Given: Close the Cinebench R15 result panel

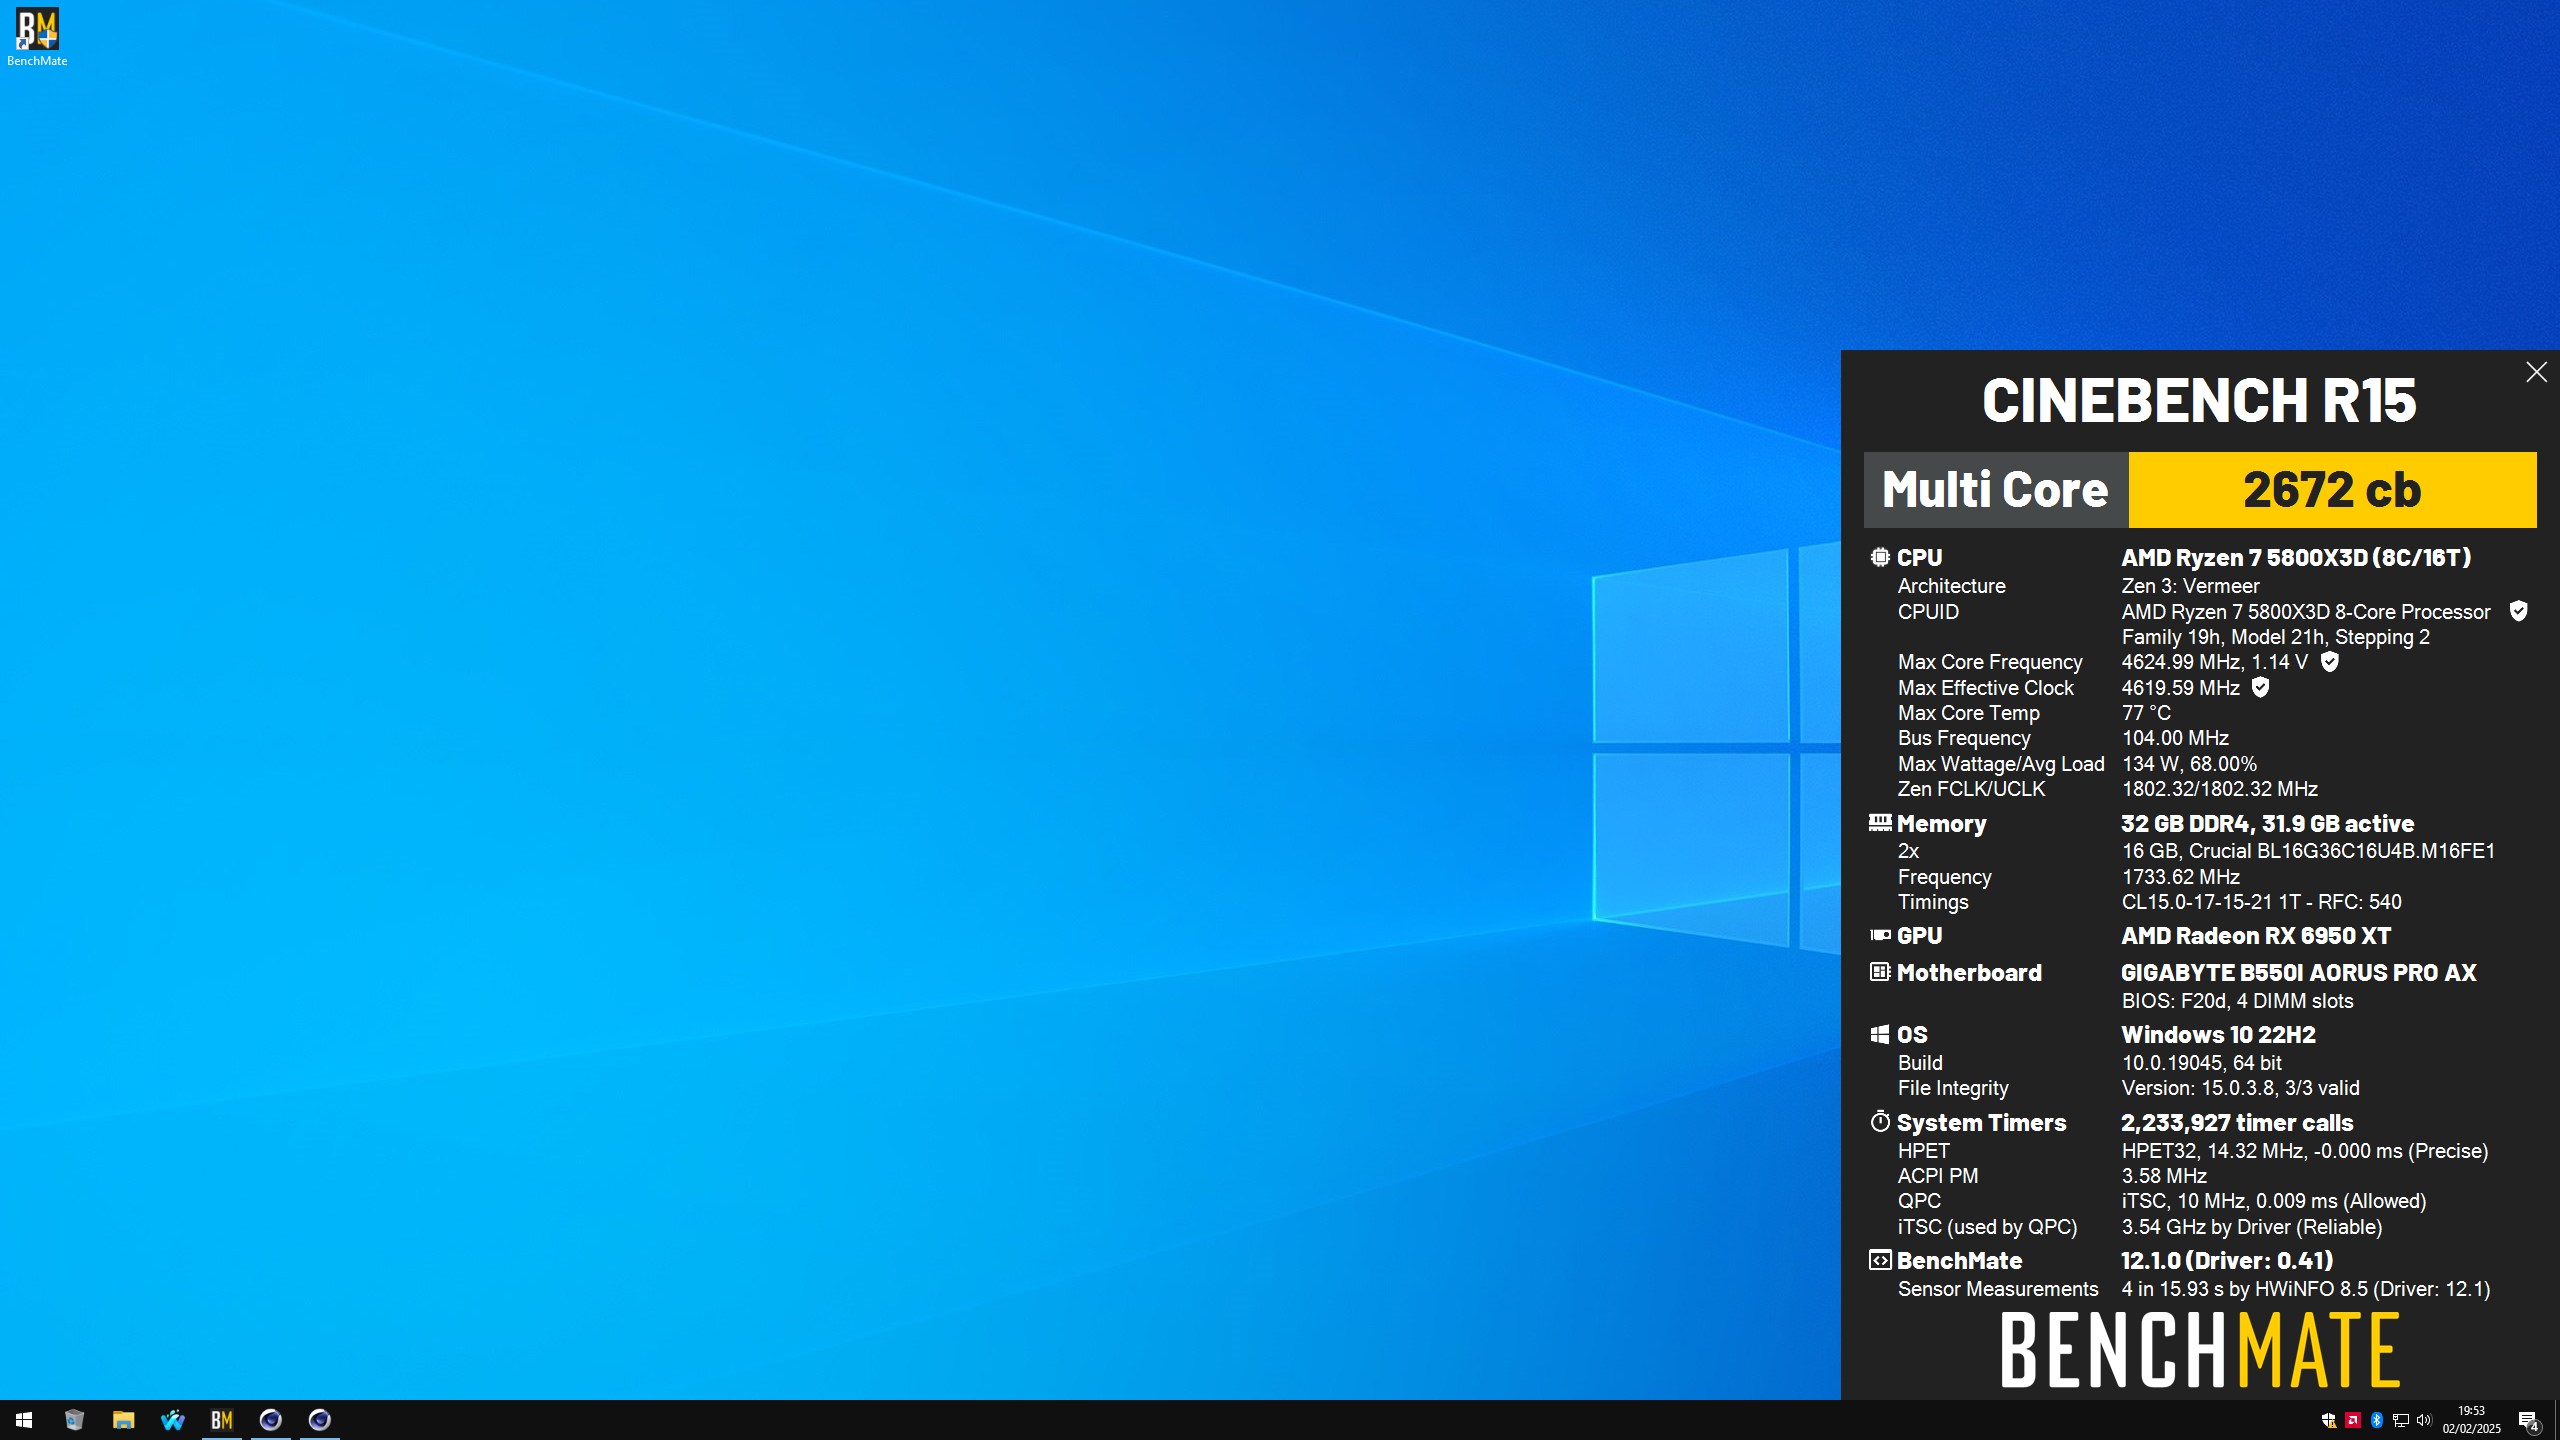Looking at the screenshot, I should point(2536,372).
